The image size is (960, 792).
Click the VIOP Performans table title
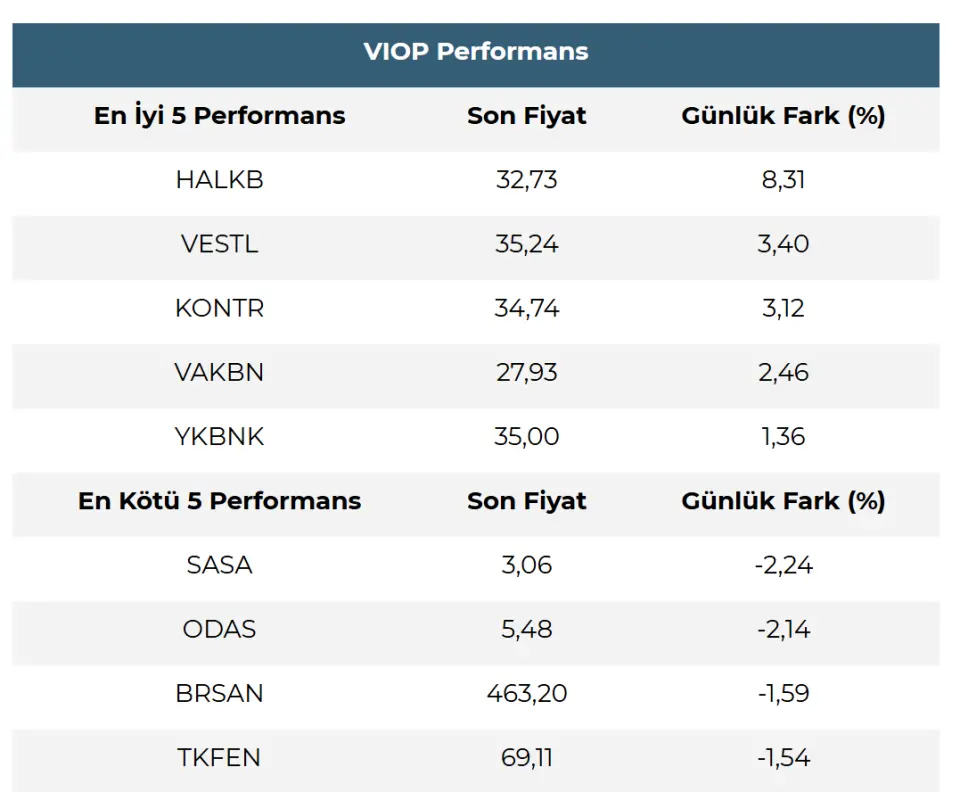click(476, 52)
